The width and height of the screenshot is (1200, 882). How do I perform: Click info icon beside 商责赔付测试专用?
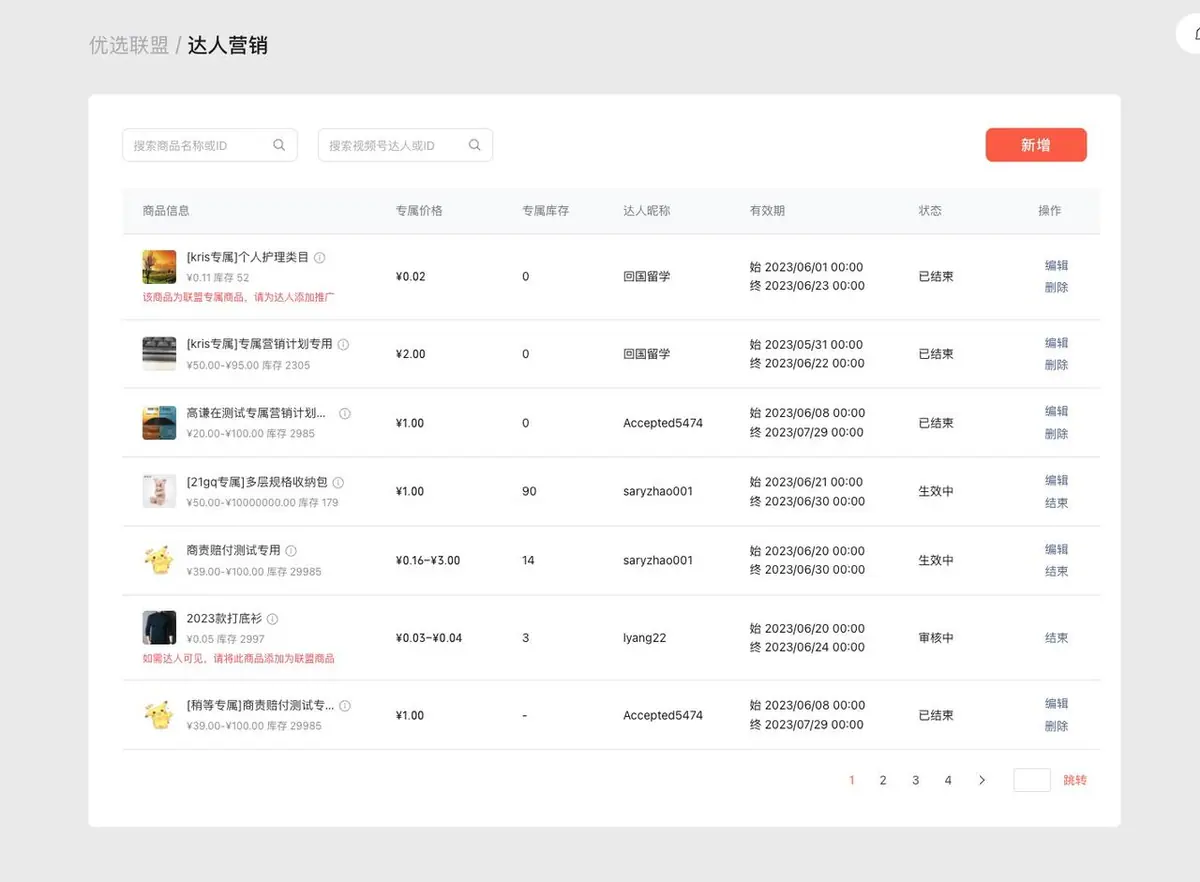pos(291,551)
